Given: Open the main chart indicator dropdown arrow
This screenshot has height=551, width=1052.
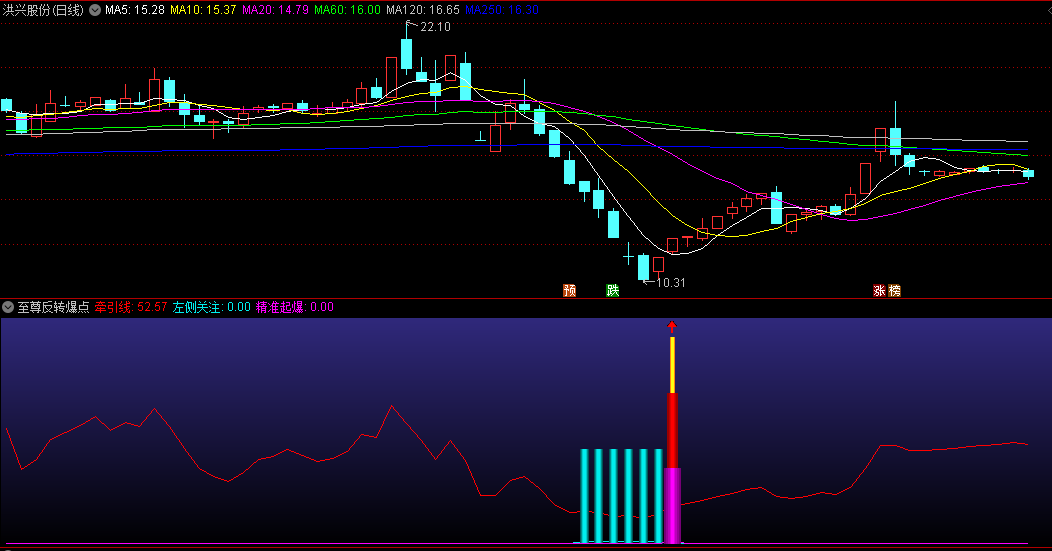Looking at the screenshot, I should point(95,10).
